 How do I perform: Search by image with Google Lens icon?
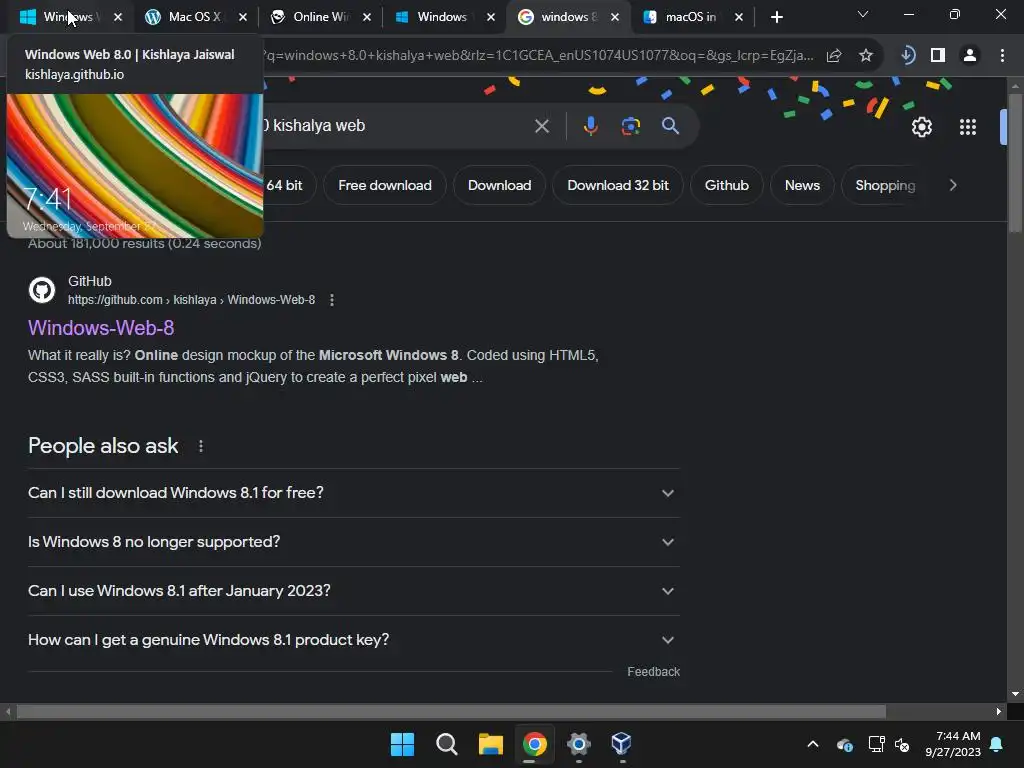631,126
